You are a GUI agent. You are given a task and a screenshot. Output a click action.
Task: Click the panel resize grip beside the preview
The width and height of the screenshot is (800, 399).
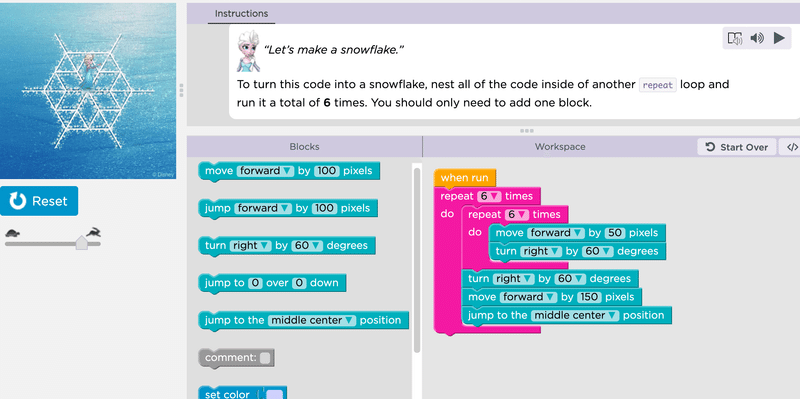[181, 90]
